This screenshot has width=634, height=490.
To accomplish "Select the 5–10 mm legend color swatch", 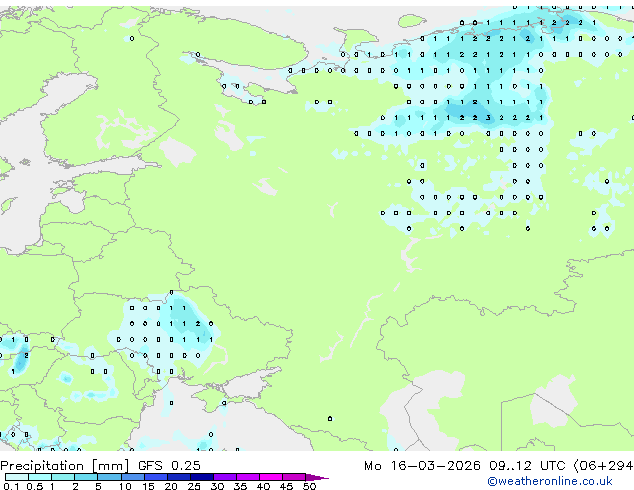I will pos(109,477).
